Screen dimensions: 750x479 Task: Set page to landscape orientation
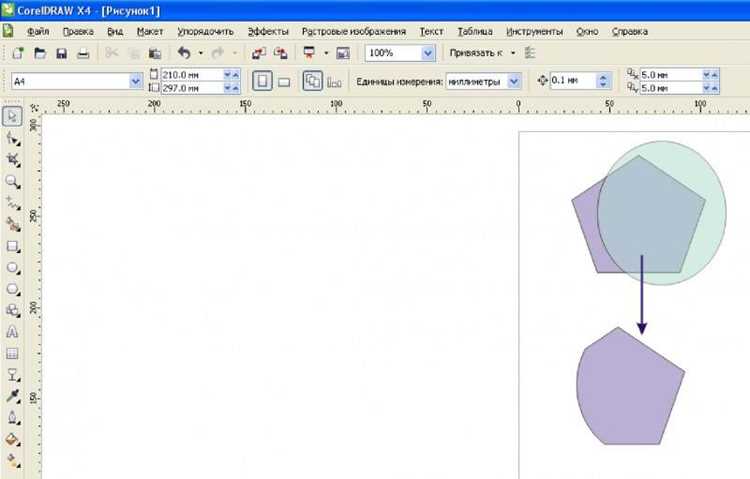284,82
